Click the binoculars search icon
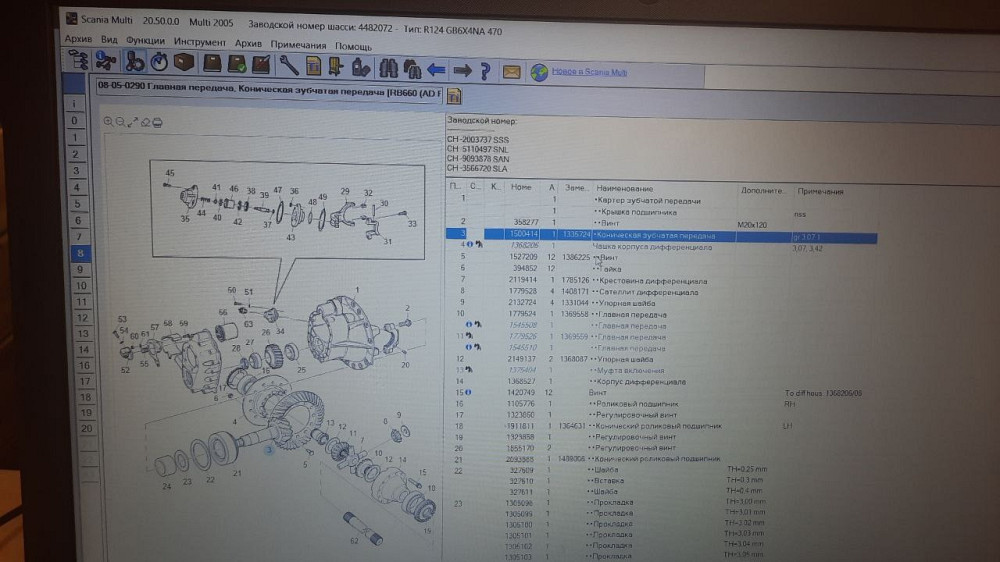1000x562 pixels. [387, 68]
